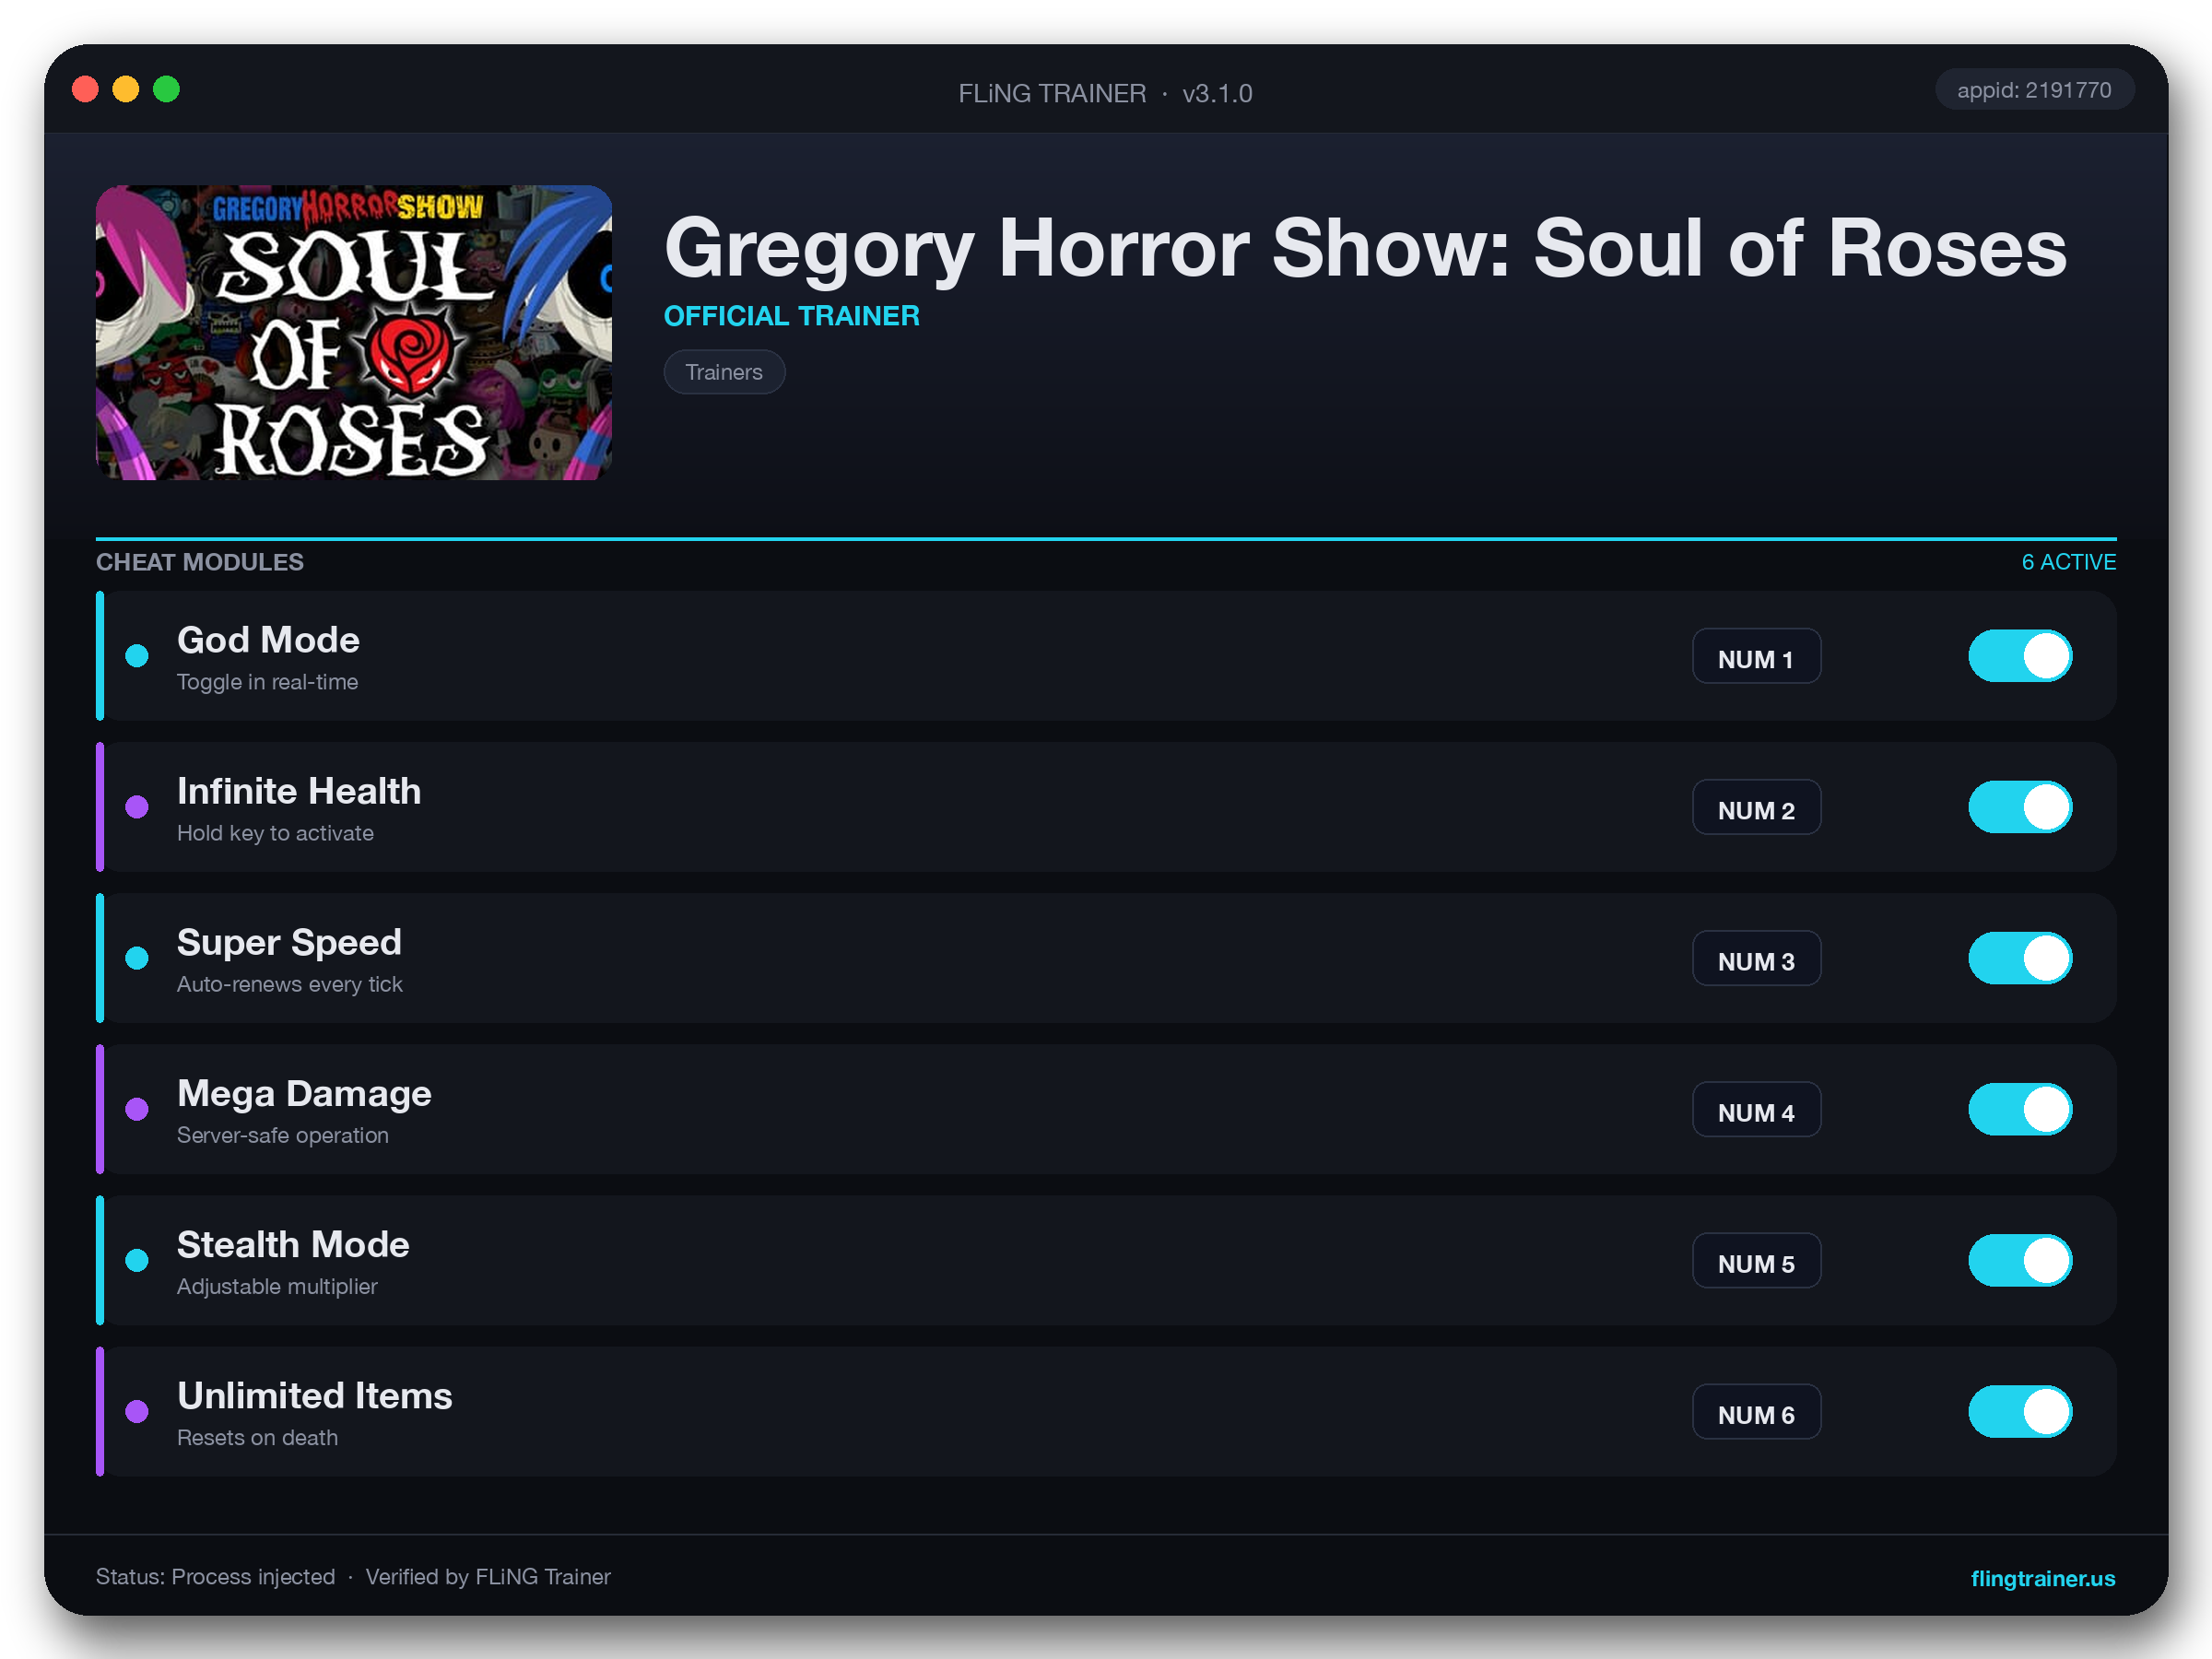Click the Super Speed label

point(289,942)
